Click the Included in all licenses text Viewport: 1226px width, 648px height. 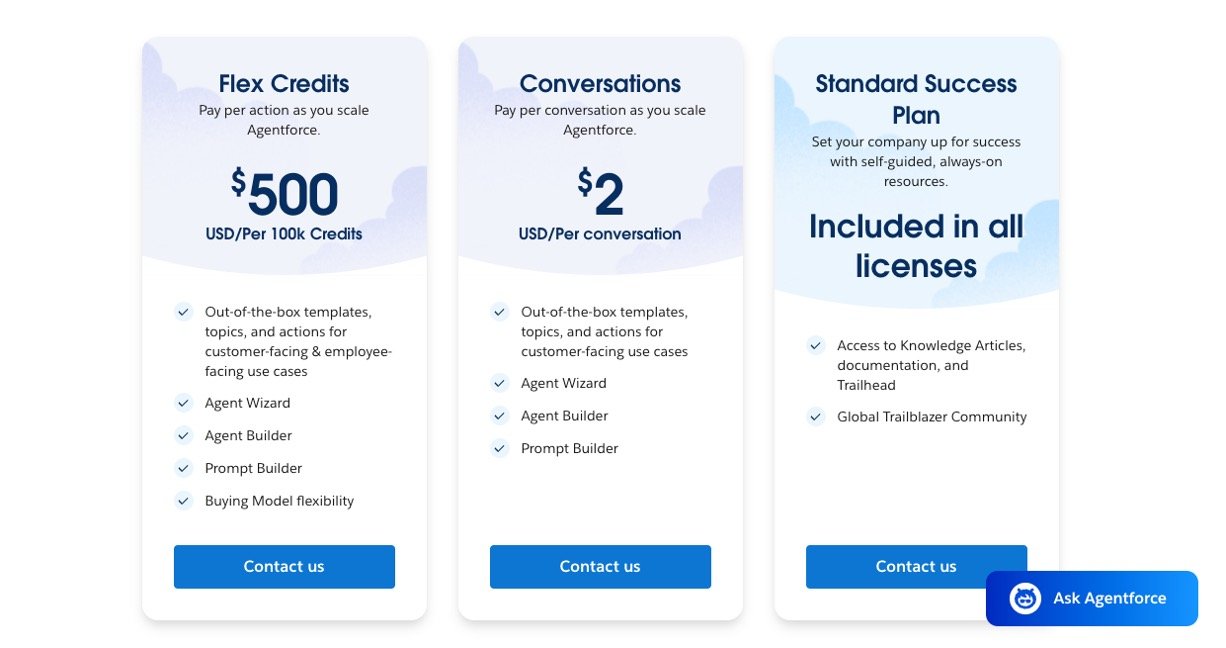point(916,246)
